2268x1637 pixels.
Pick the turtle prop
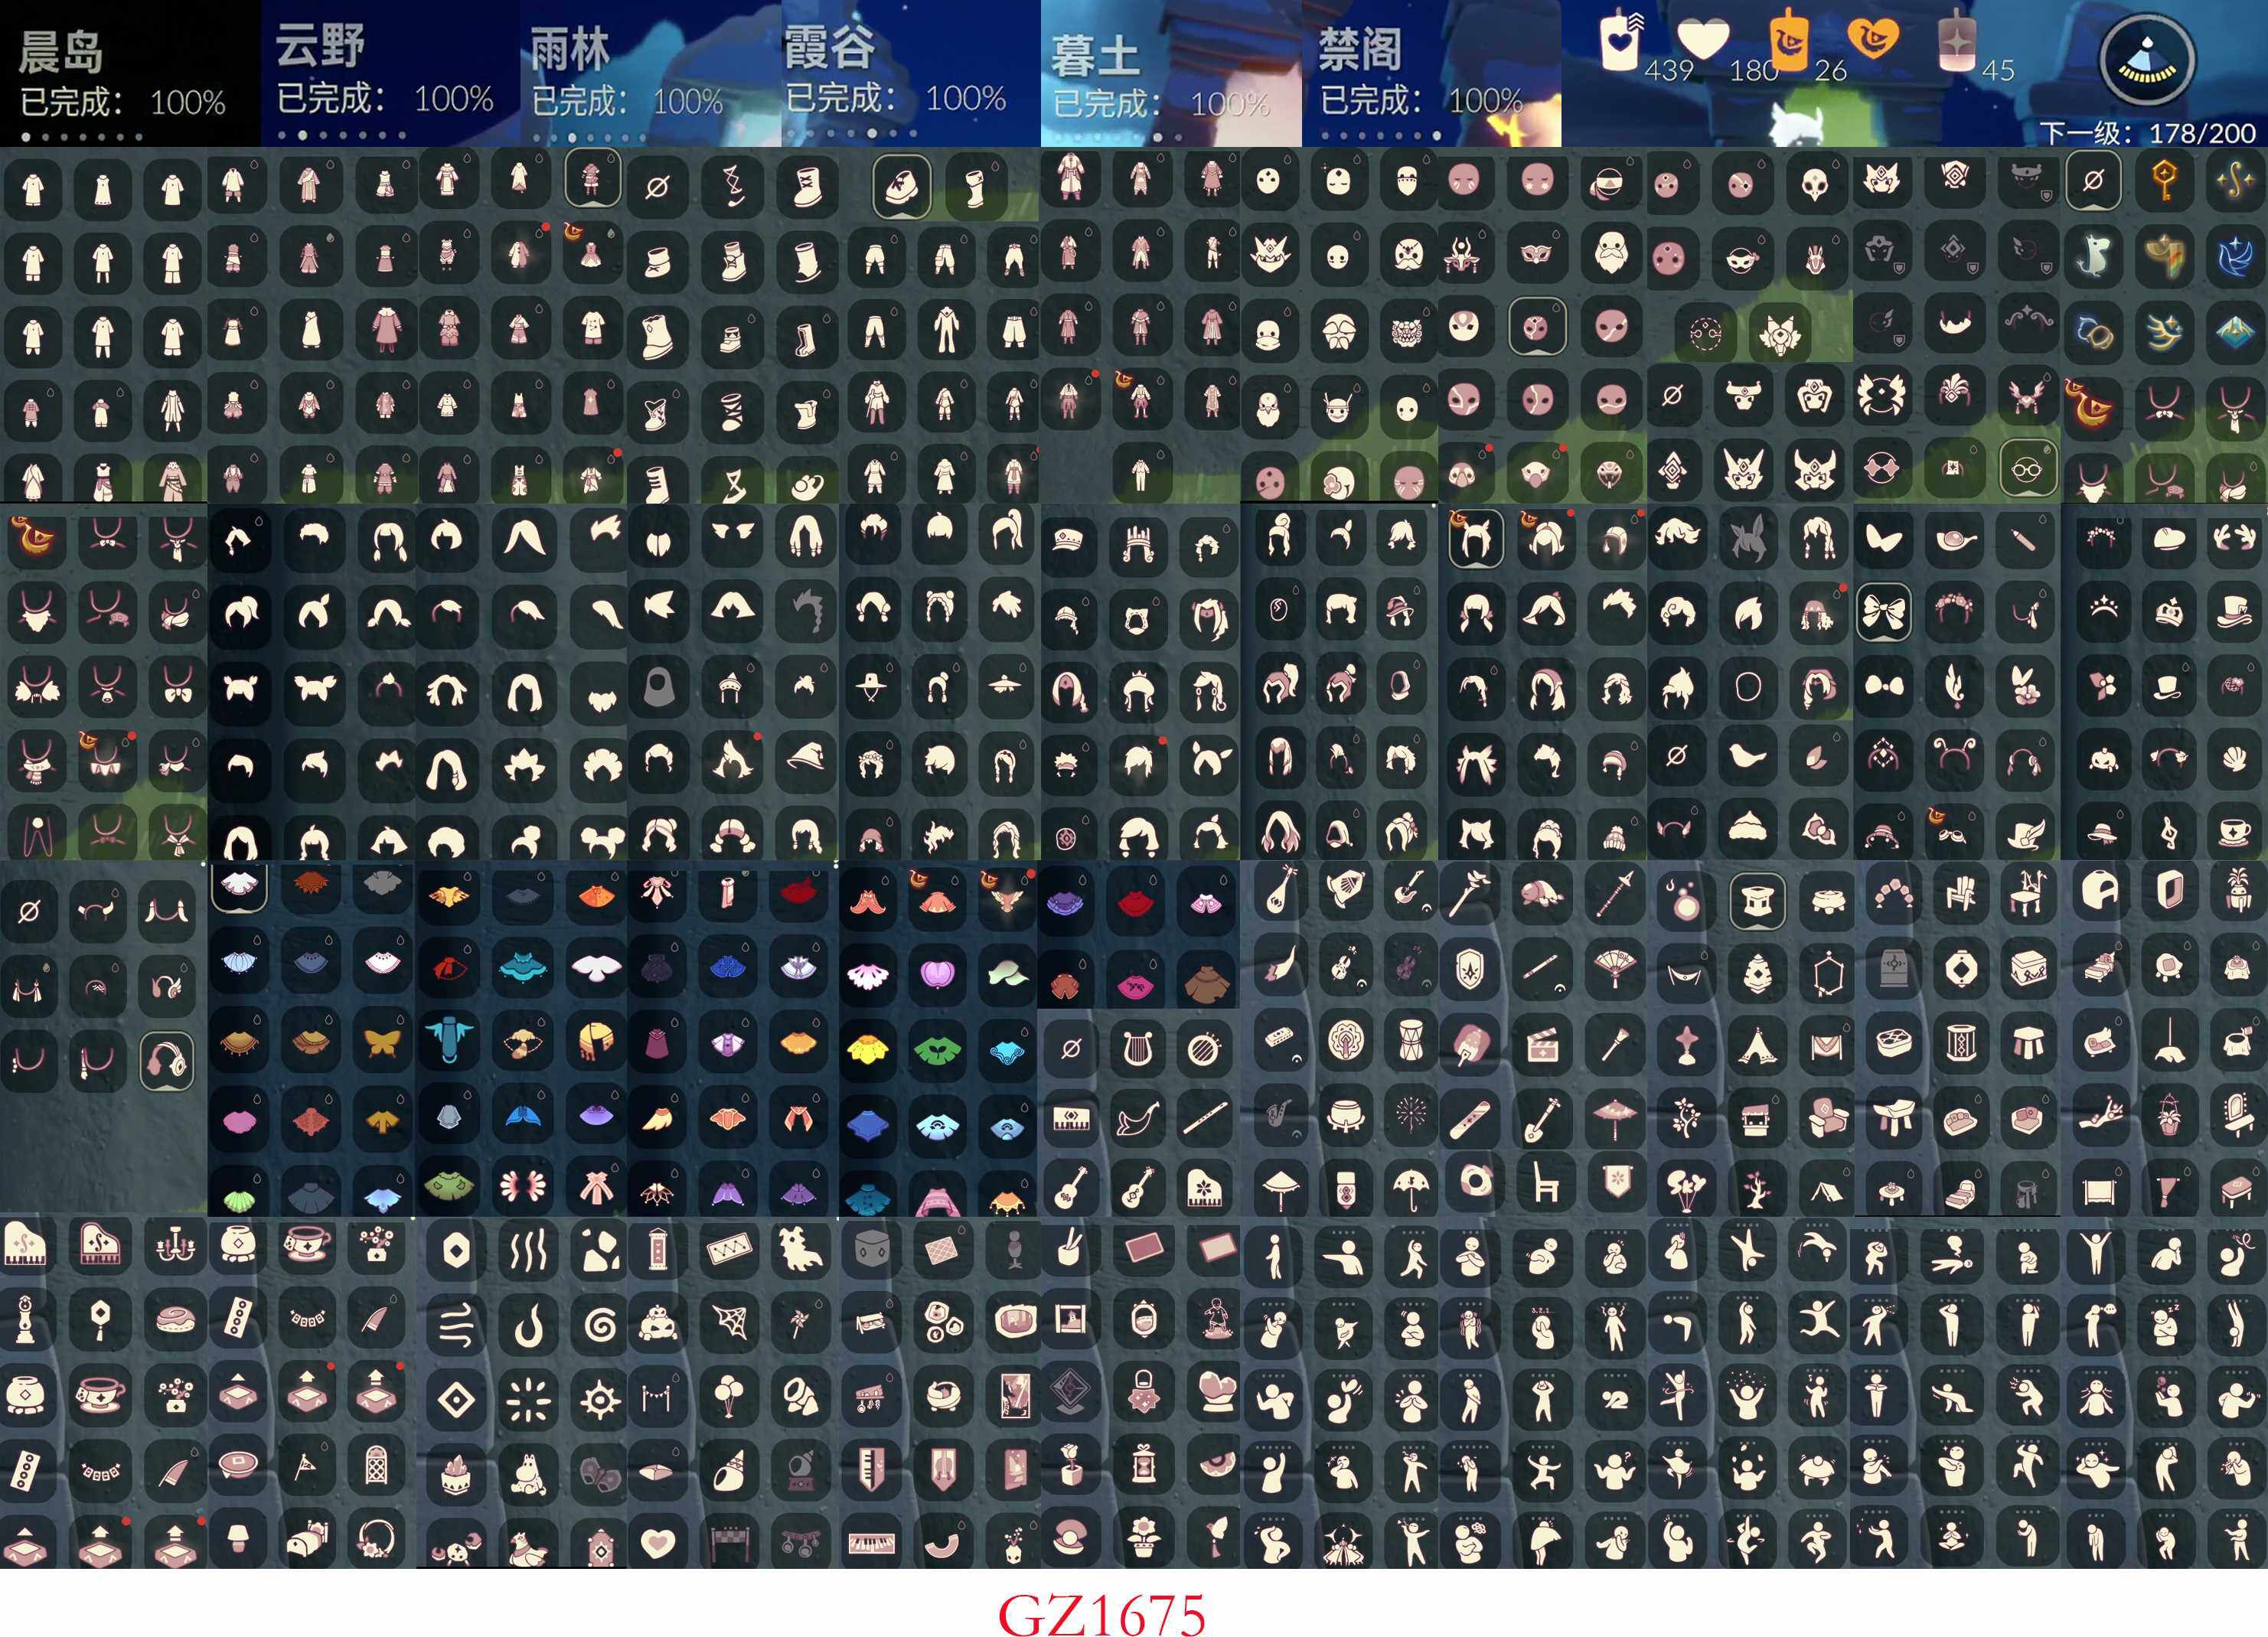click(x=1543, y=893)
